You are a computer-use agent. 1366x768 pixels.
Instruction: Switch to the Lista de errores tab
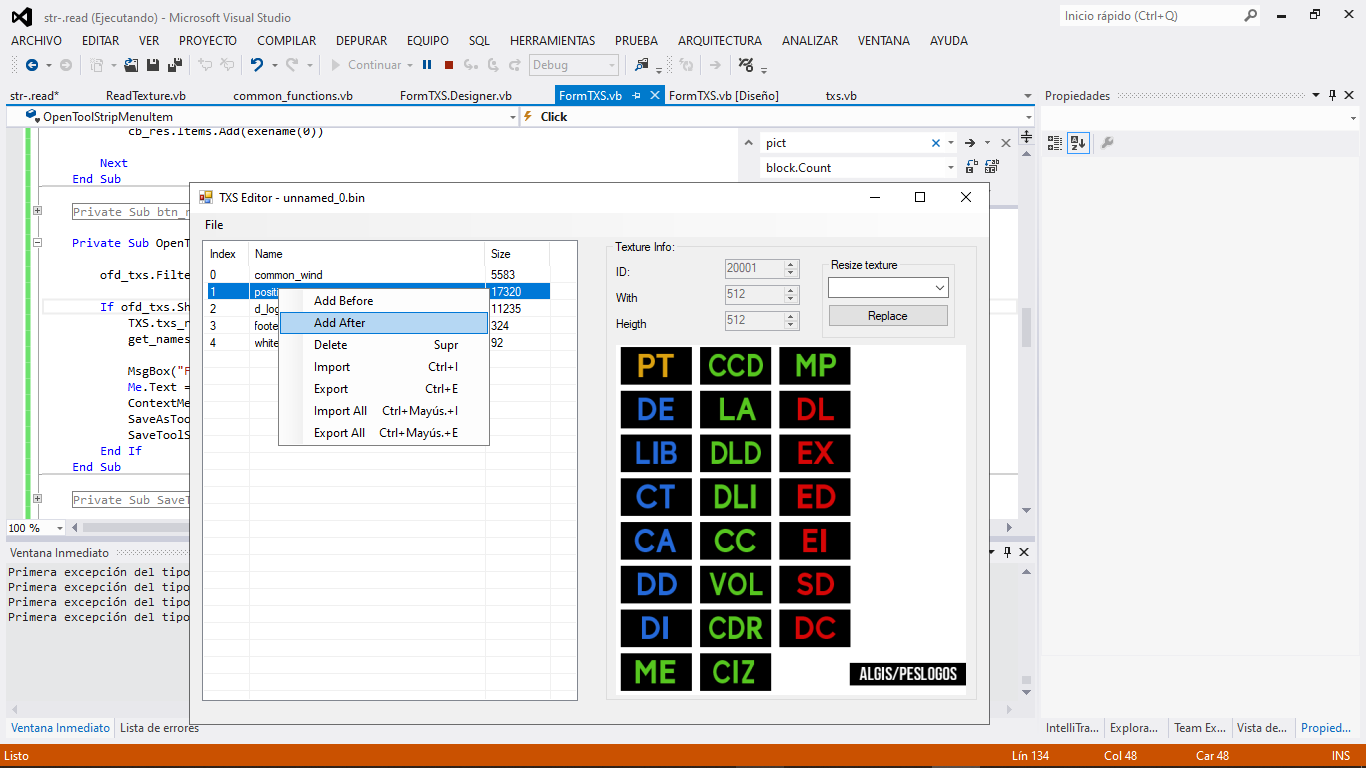[x=159, y=728]
